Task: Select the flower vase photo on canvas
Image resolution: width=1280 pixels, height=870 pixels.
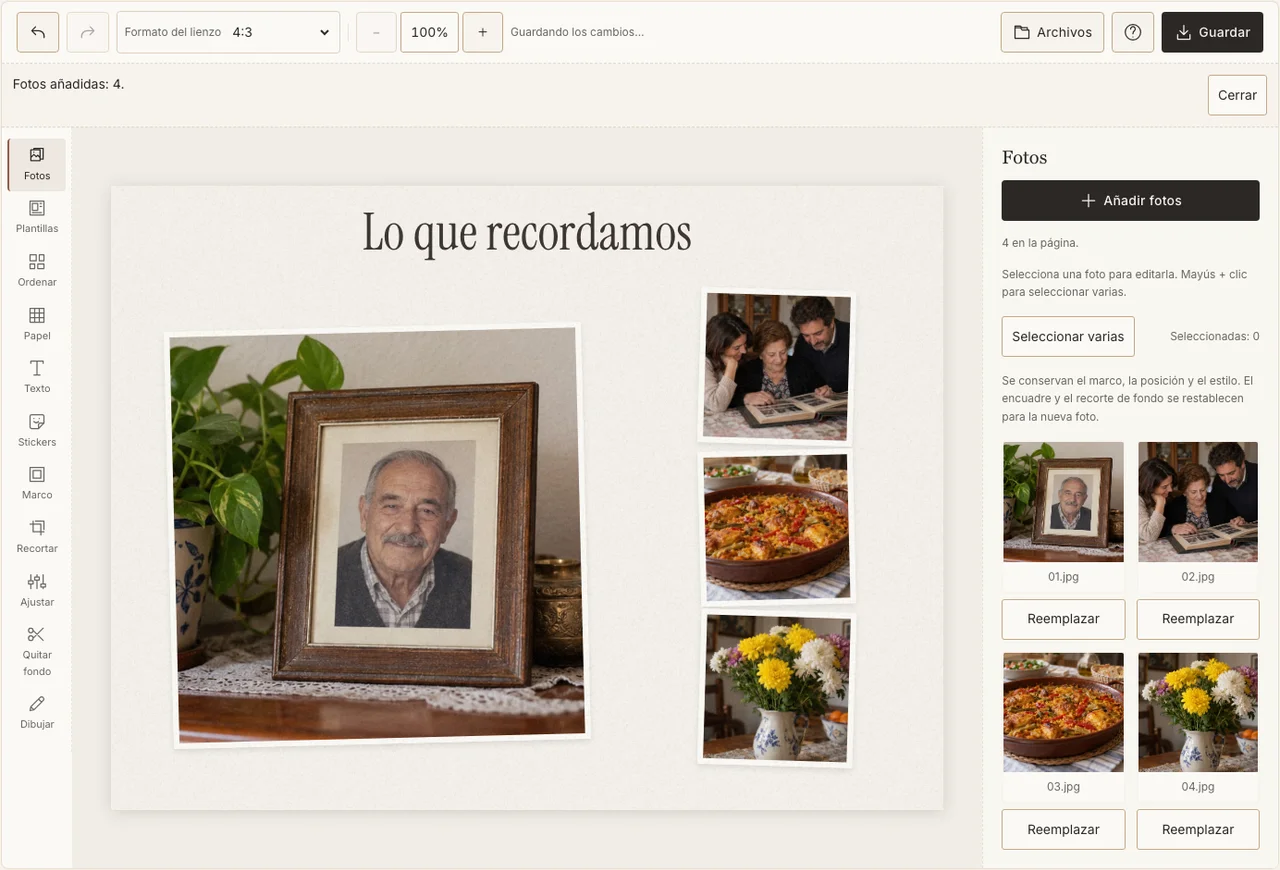Action: tap(777, 688)
